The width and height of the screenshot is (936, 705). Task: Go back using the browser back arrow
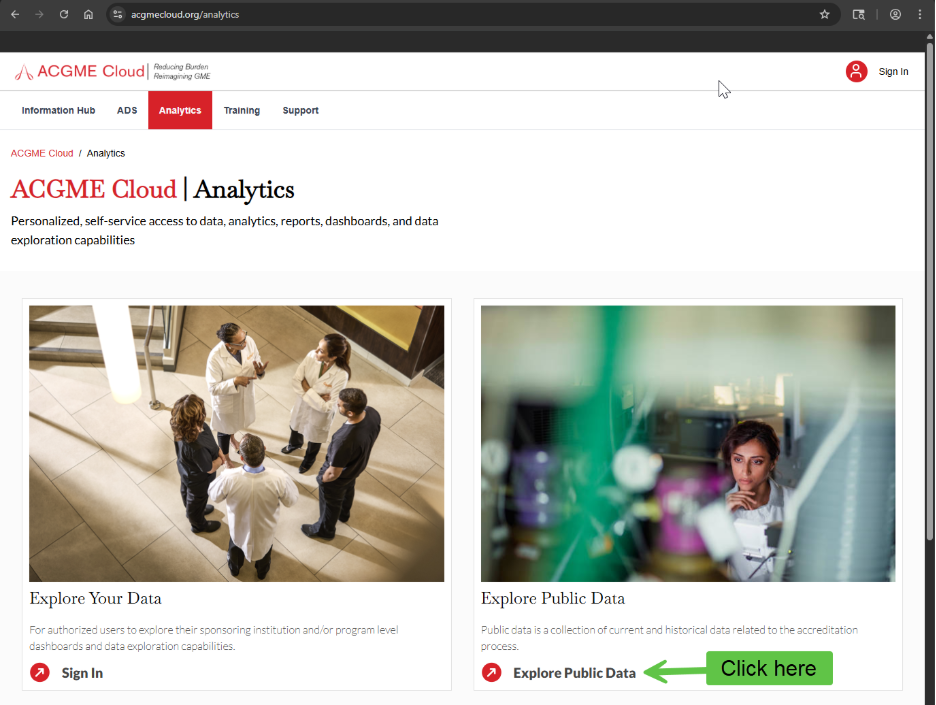(16, 14)
